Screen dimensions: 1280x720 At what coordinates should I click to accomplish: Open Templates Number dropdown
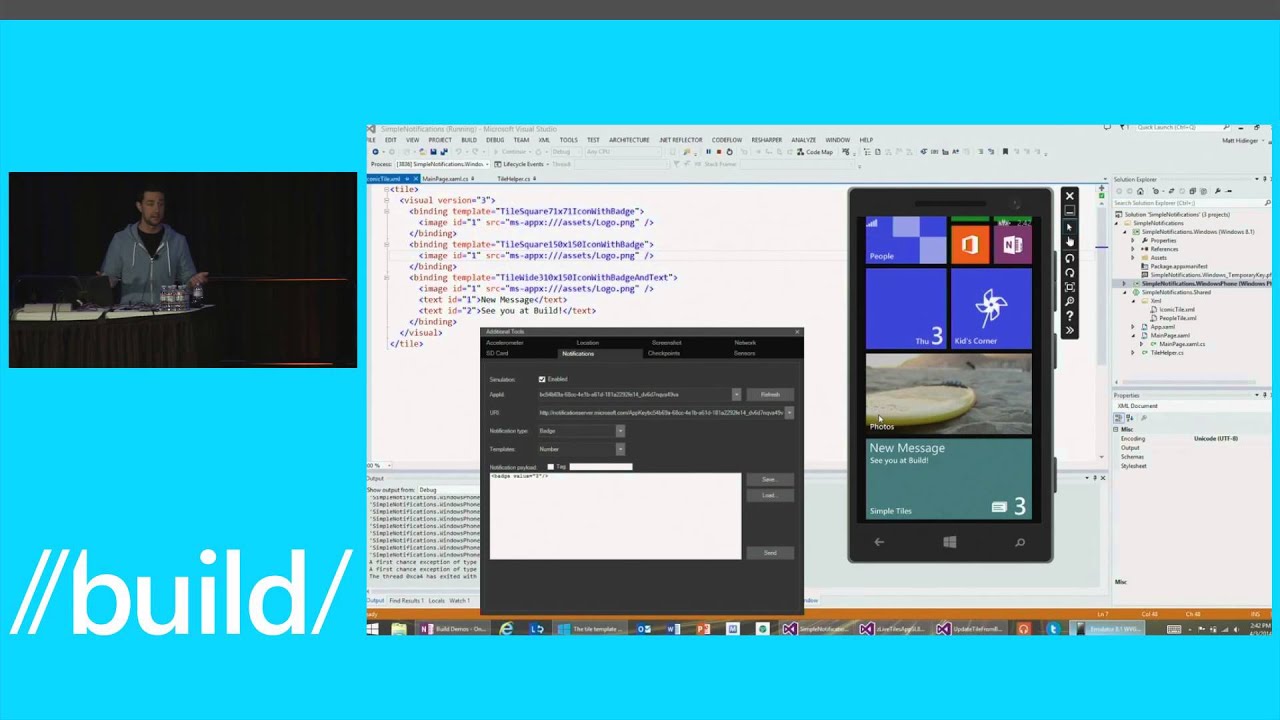[x=620, y=449]
